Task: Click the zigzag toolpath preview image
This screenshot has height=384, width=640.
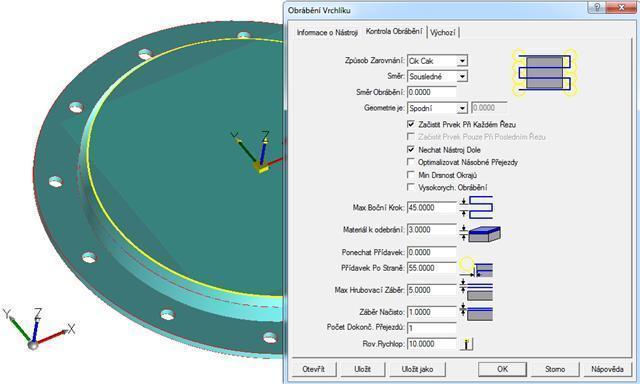Action: point(544,73)
